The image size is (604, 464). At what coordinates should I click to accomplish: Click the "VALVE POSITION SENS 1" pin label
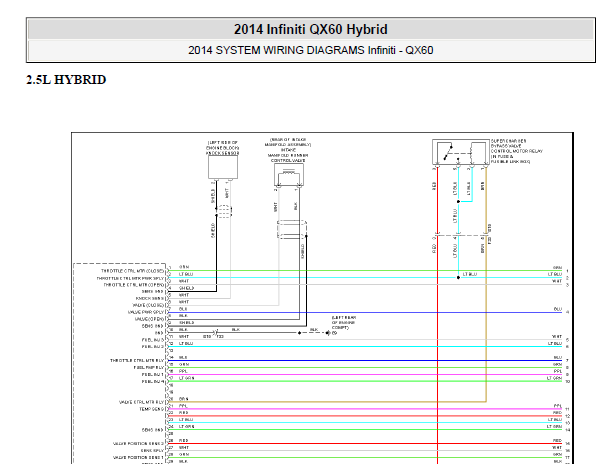tap(139, 457)
